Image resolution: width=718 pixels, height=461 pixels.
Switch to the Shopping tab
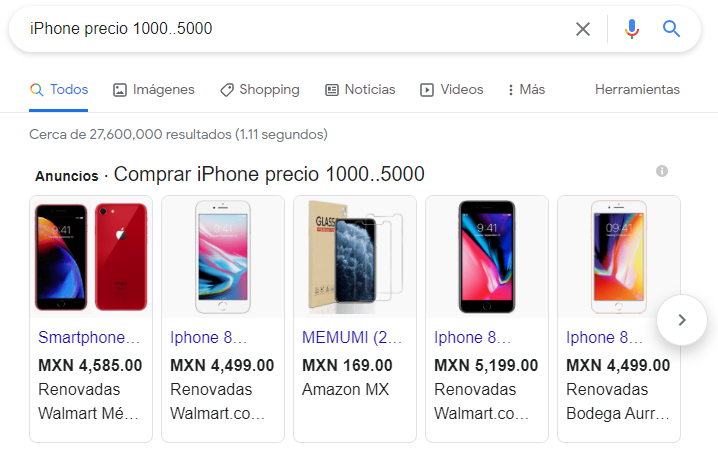pyautogui.click(x=260, y=89)
